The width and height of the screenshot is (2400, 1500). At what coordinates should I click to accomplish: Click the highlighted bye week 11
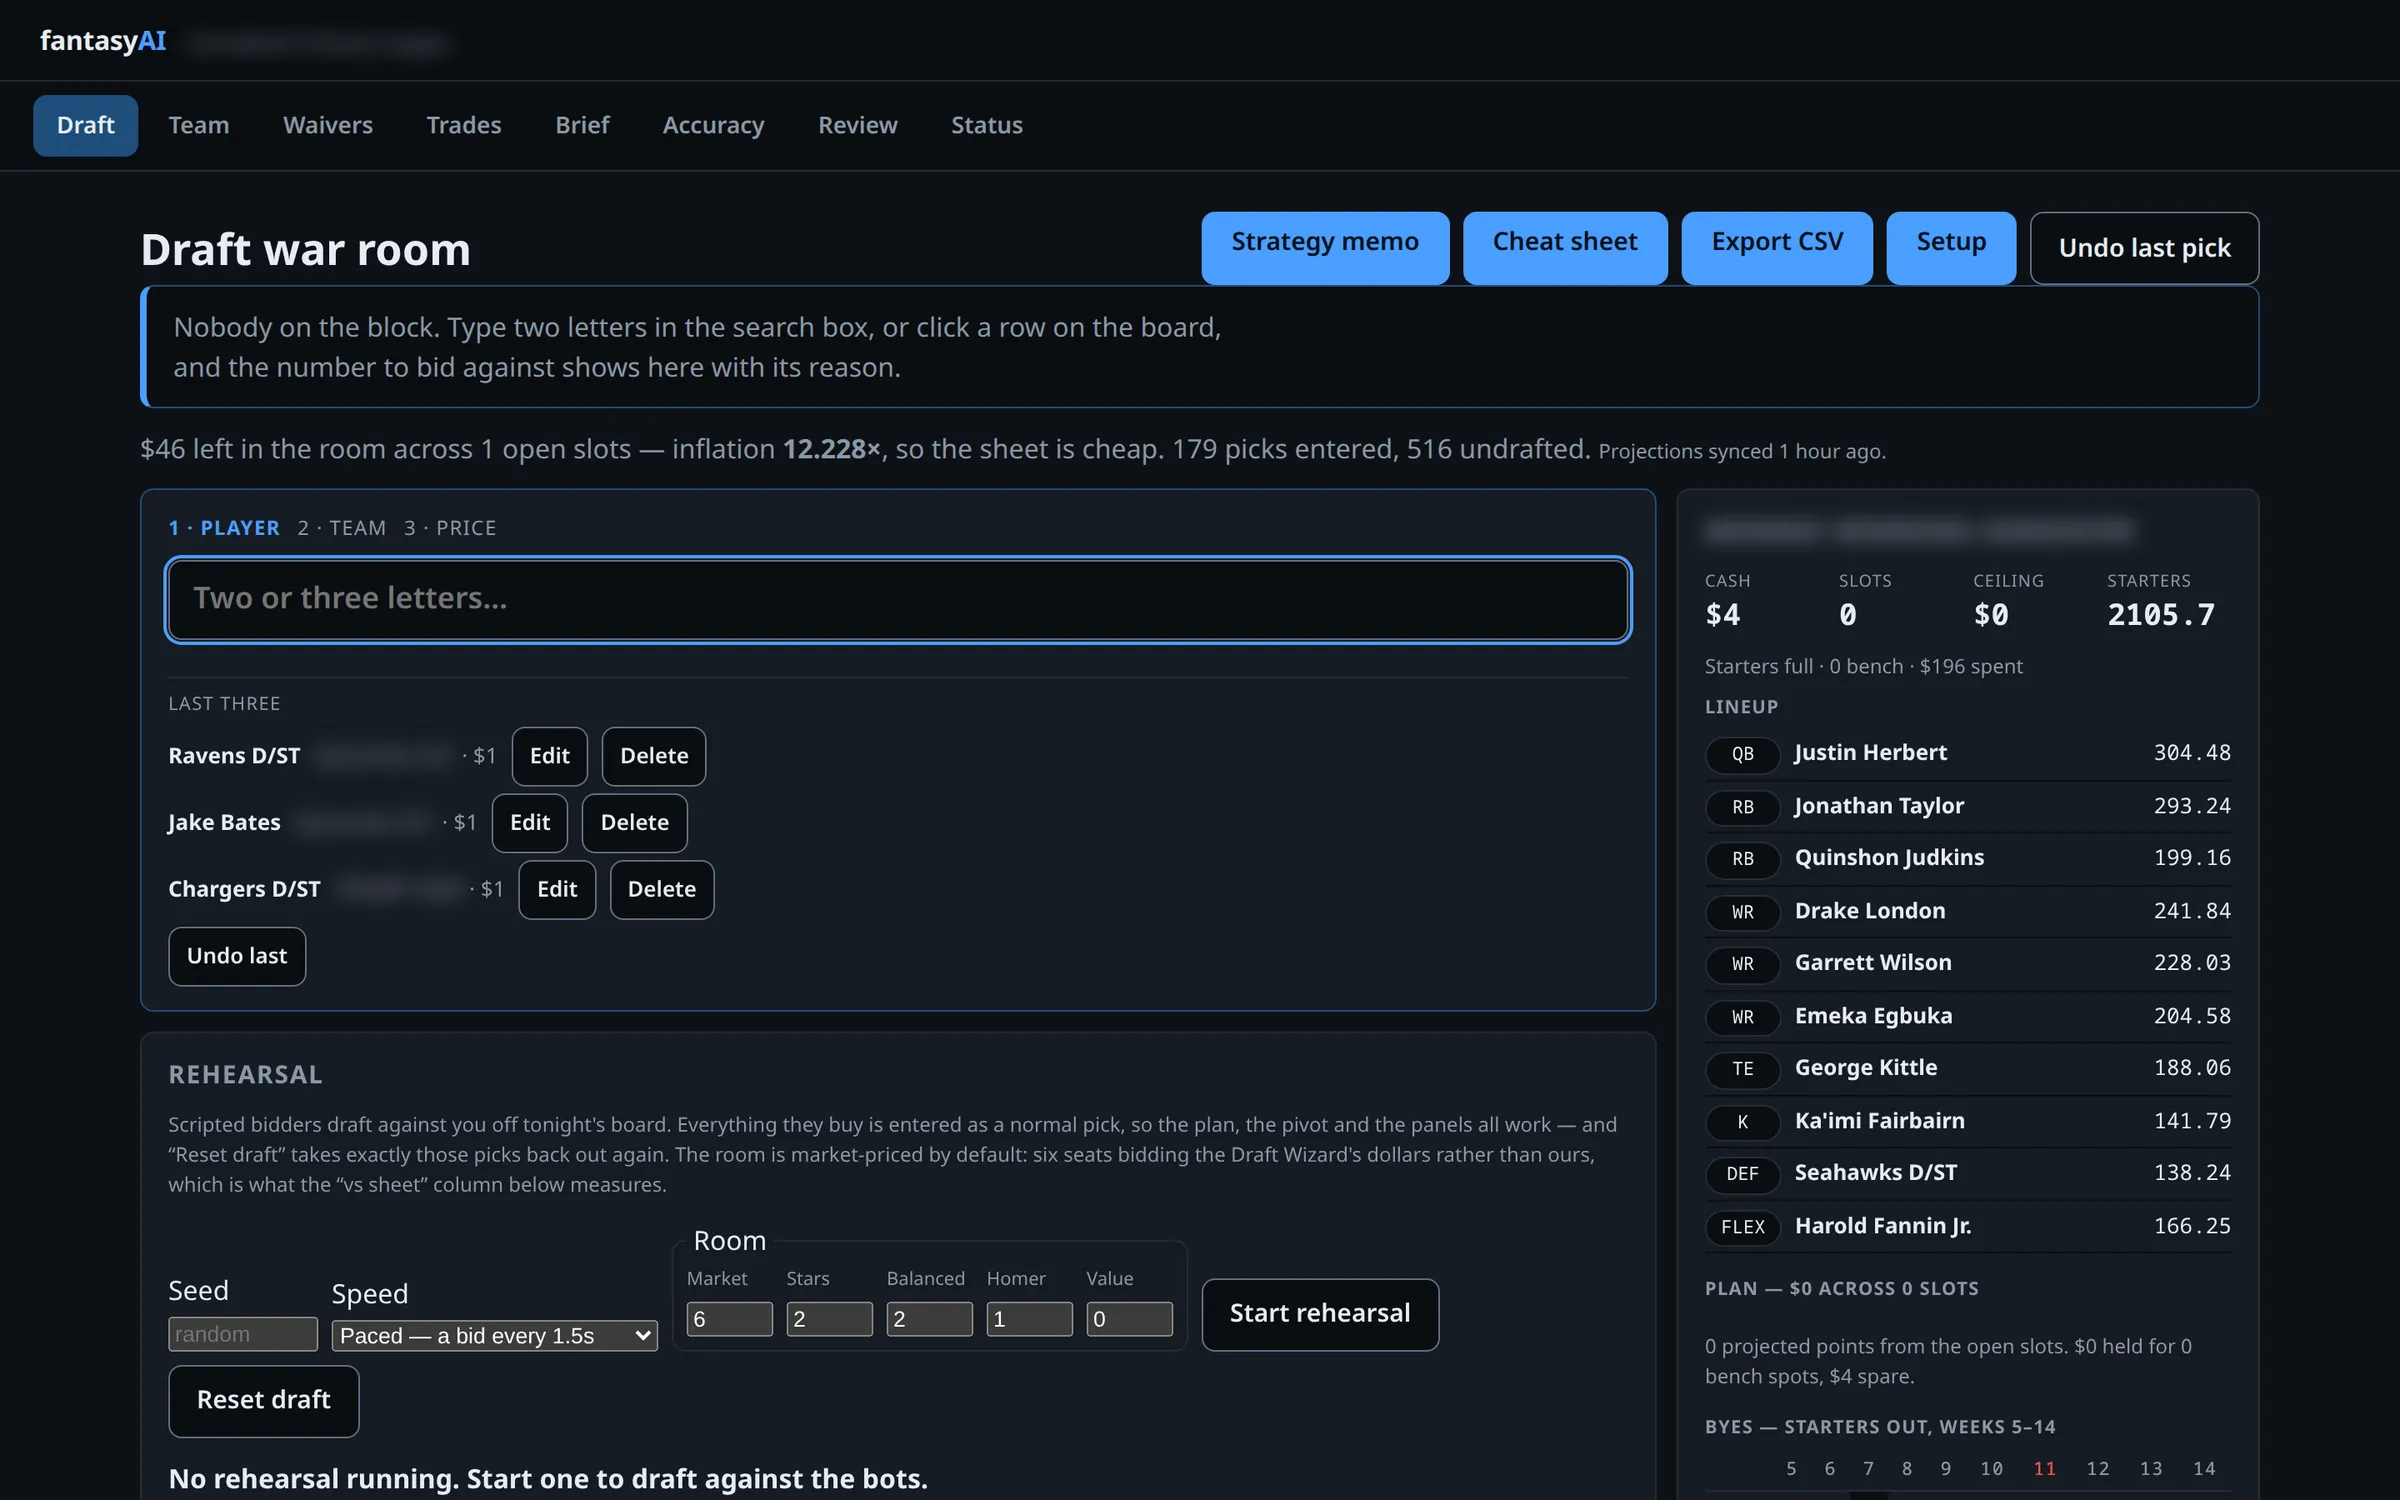click(x=2044, y=1468)
